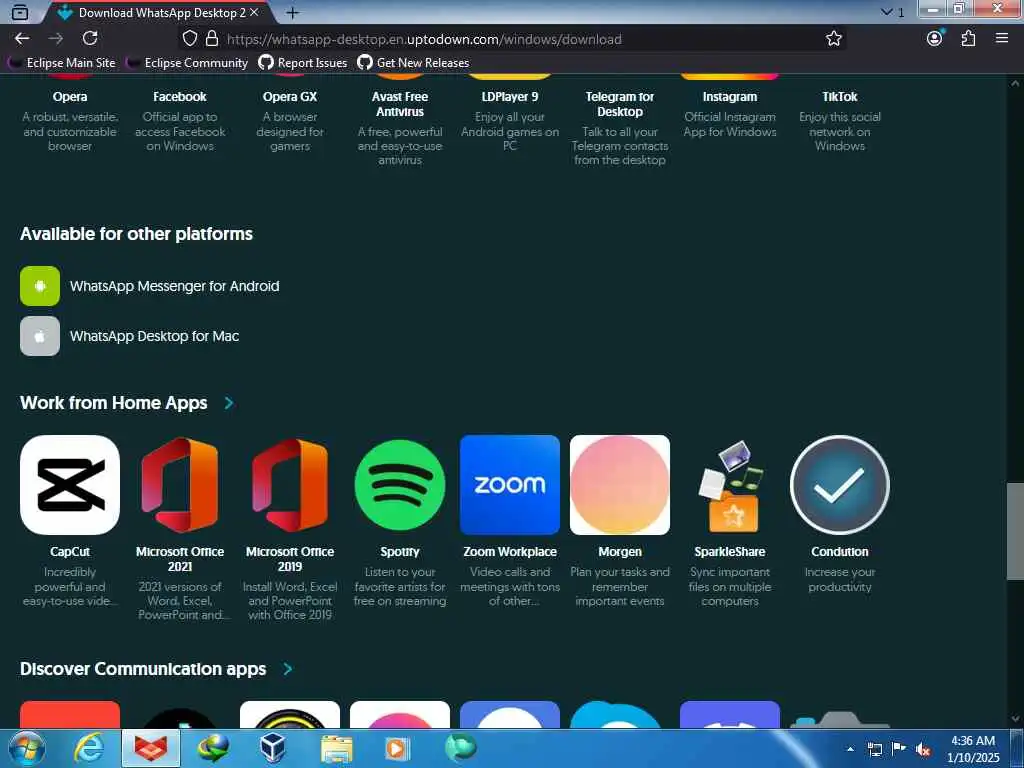The width and height of the screenshot is (1024, 768).
Task: Open the Opera GX app link
Action: pos(290,97)
